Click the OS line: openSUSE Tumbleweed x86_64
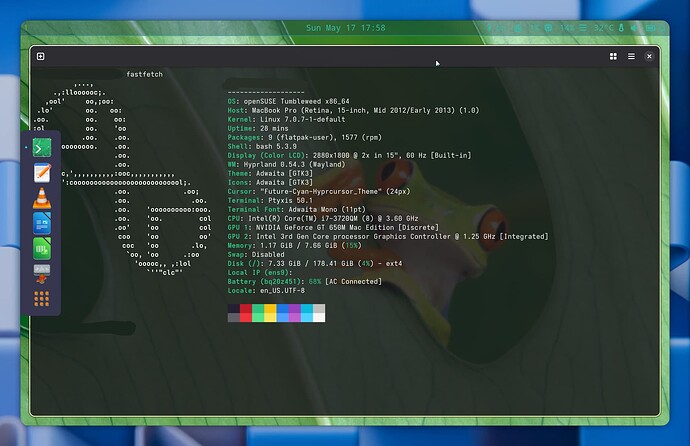690x446 pixels. point(288,101)
